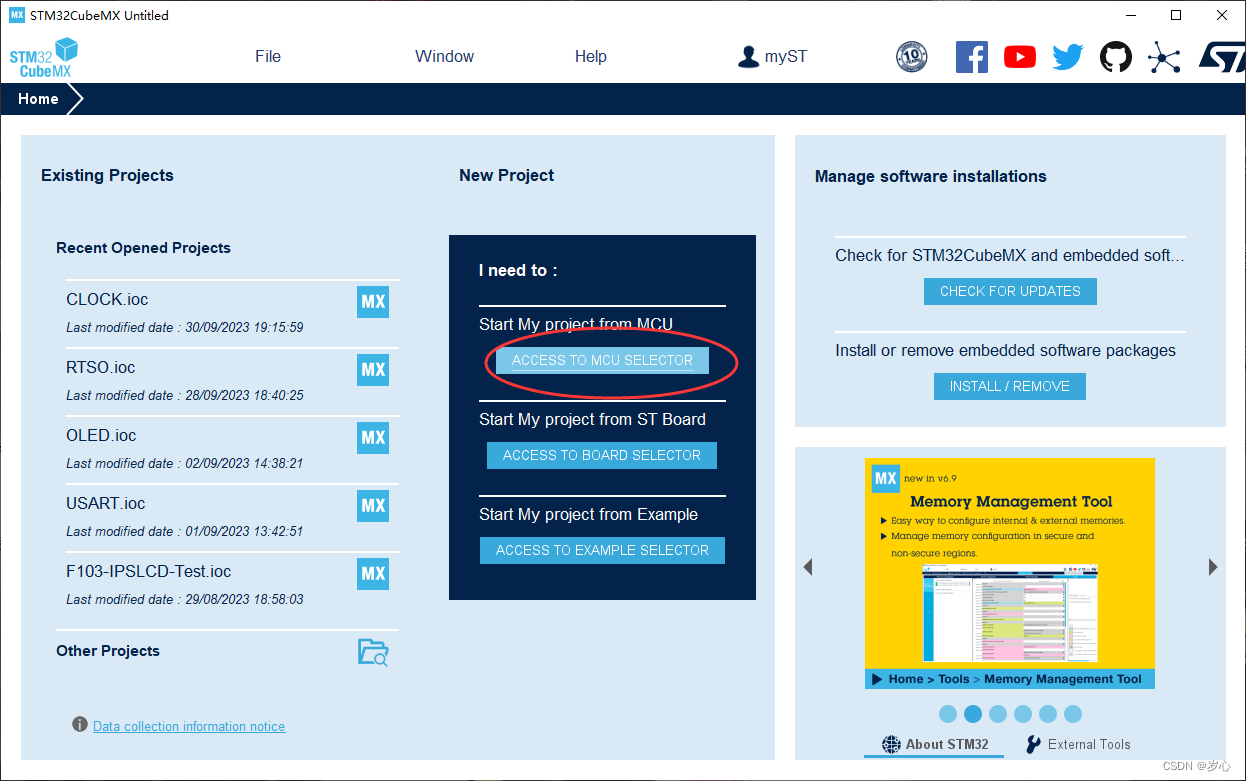Switch to the About STM32 tab
The height and width of the screenshot is (781, 1246).
pyautogui.click(x=935, y=744)
